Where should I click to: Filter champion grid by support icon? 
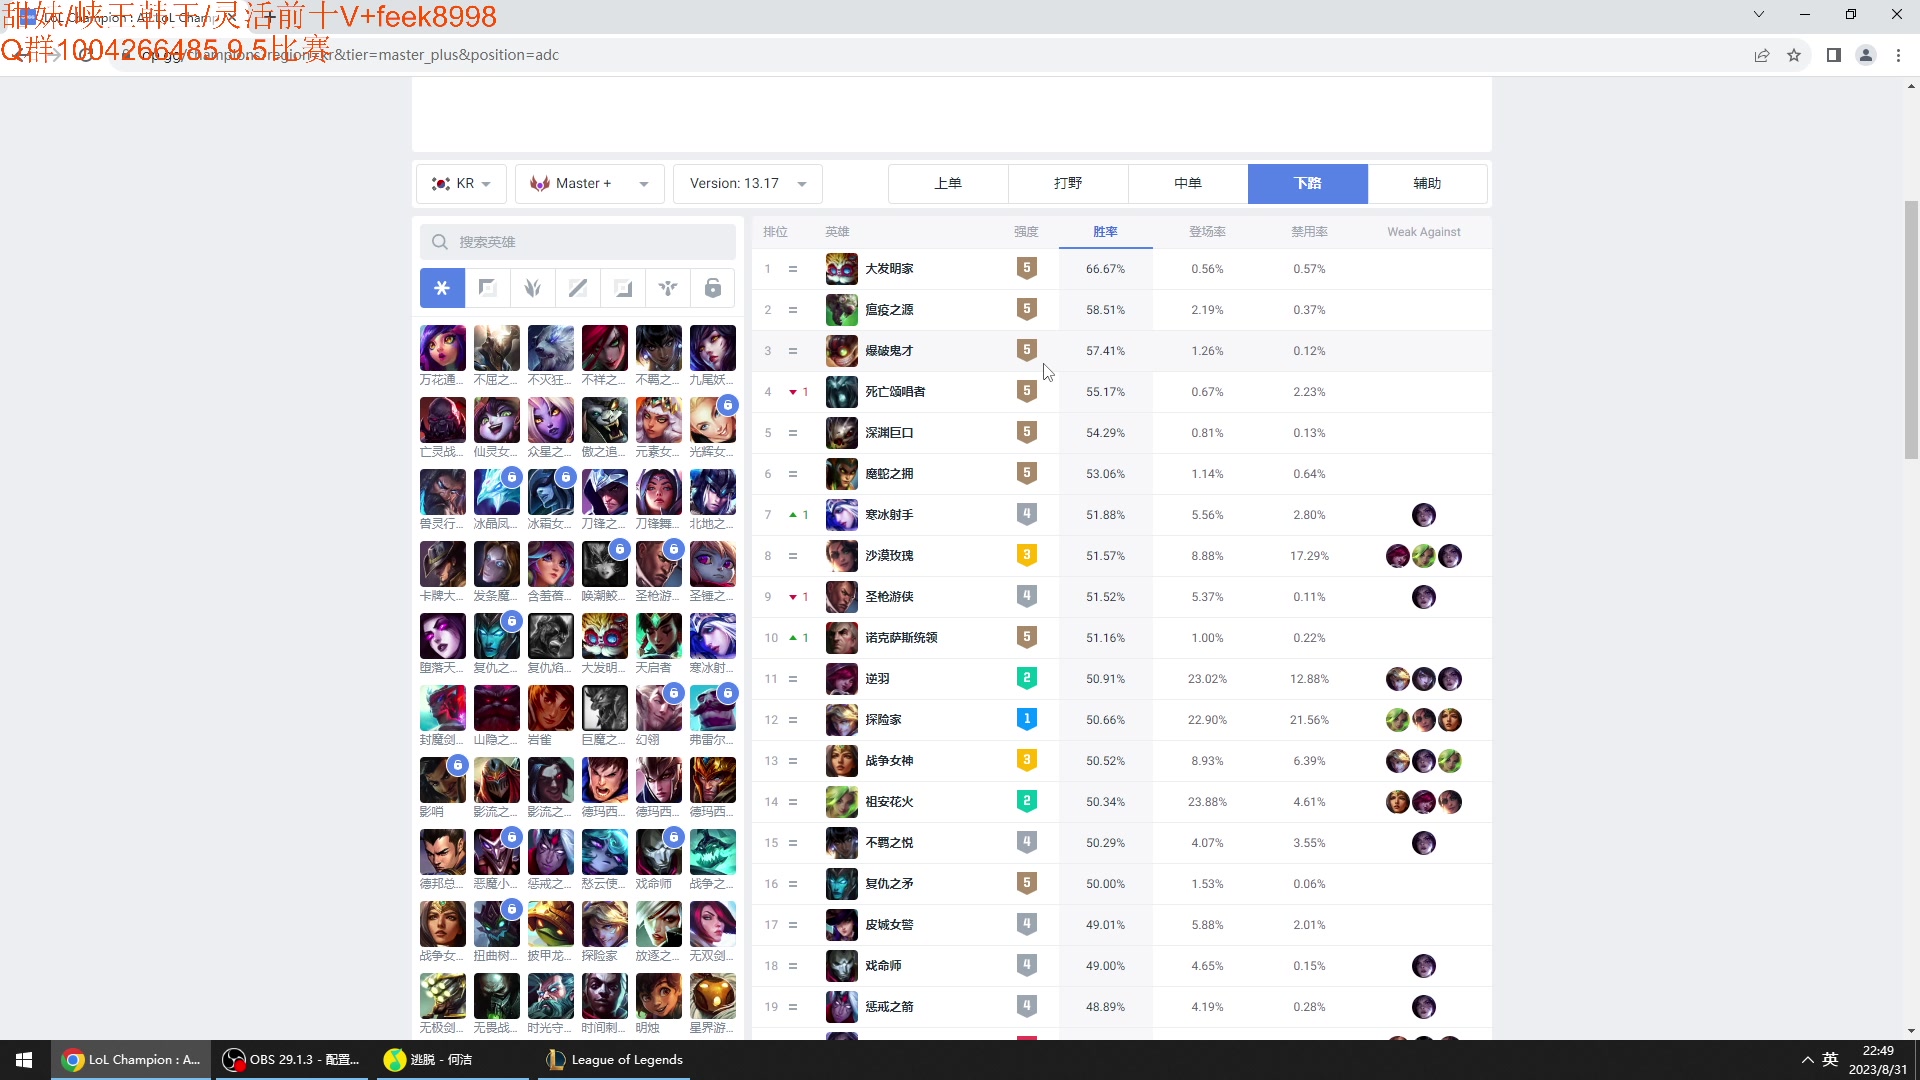pyautogui.click(x=668, y=288)
